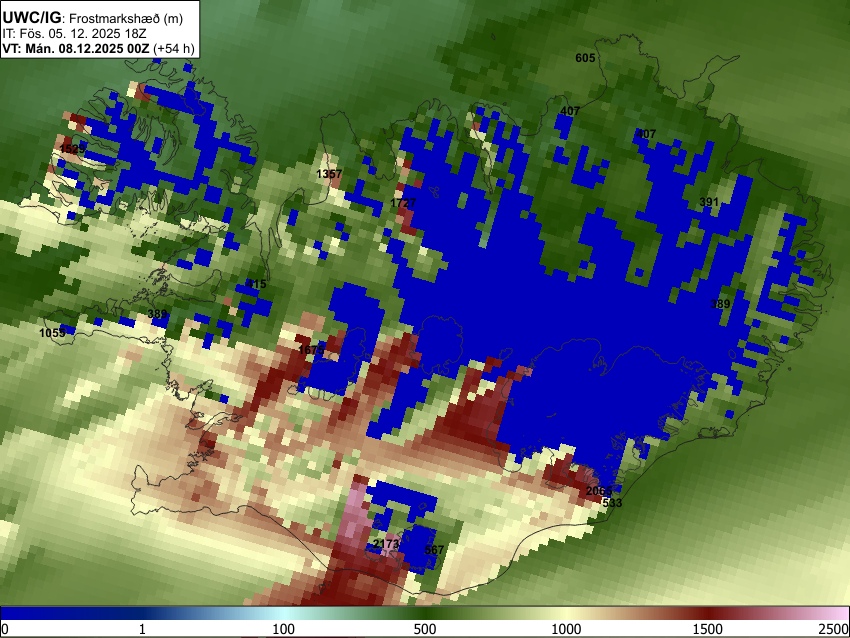This screenshot has height=638, width=850.
Task: Select the valid time 'VT: Mán. 08.12.2025 00Z'
Action: click(75, 48)
